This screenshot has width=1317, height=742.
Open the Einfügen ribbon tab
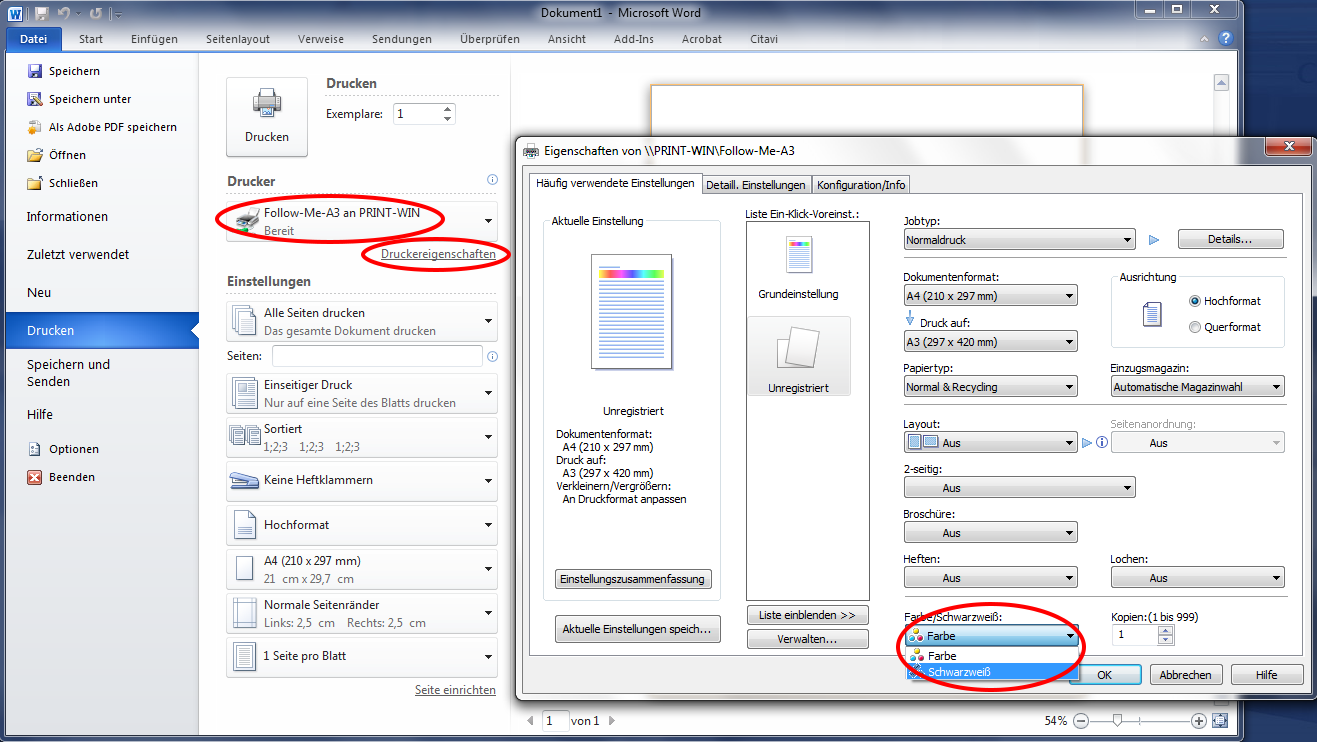click(x=154, y=39)
